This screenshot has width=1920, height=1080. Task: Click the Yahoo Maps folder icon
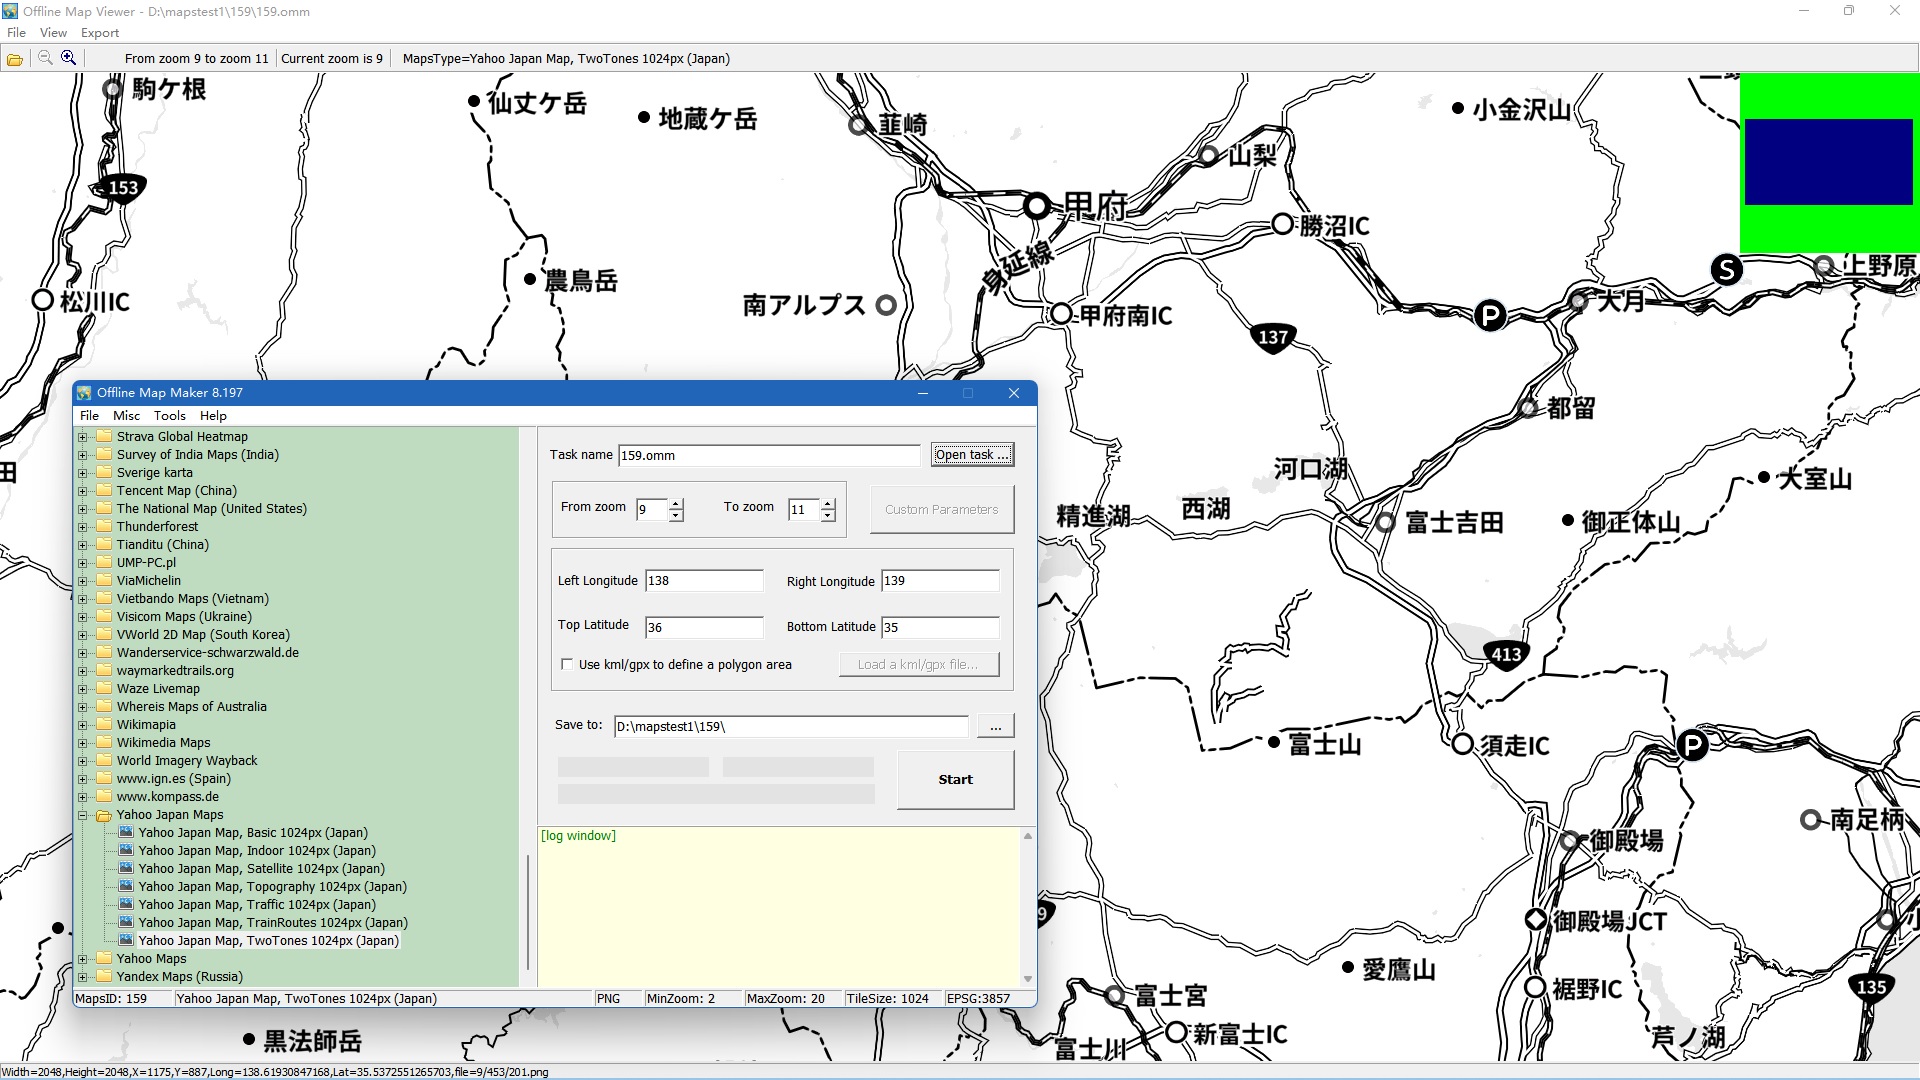pyautogui.click(x=104, y=959)
